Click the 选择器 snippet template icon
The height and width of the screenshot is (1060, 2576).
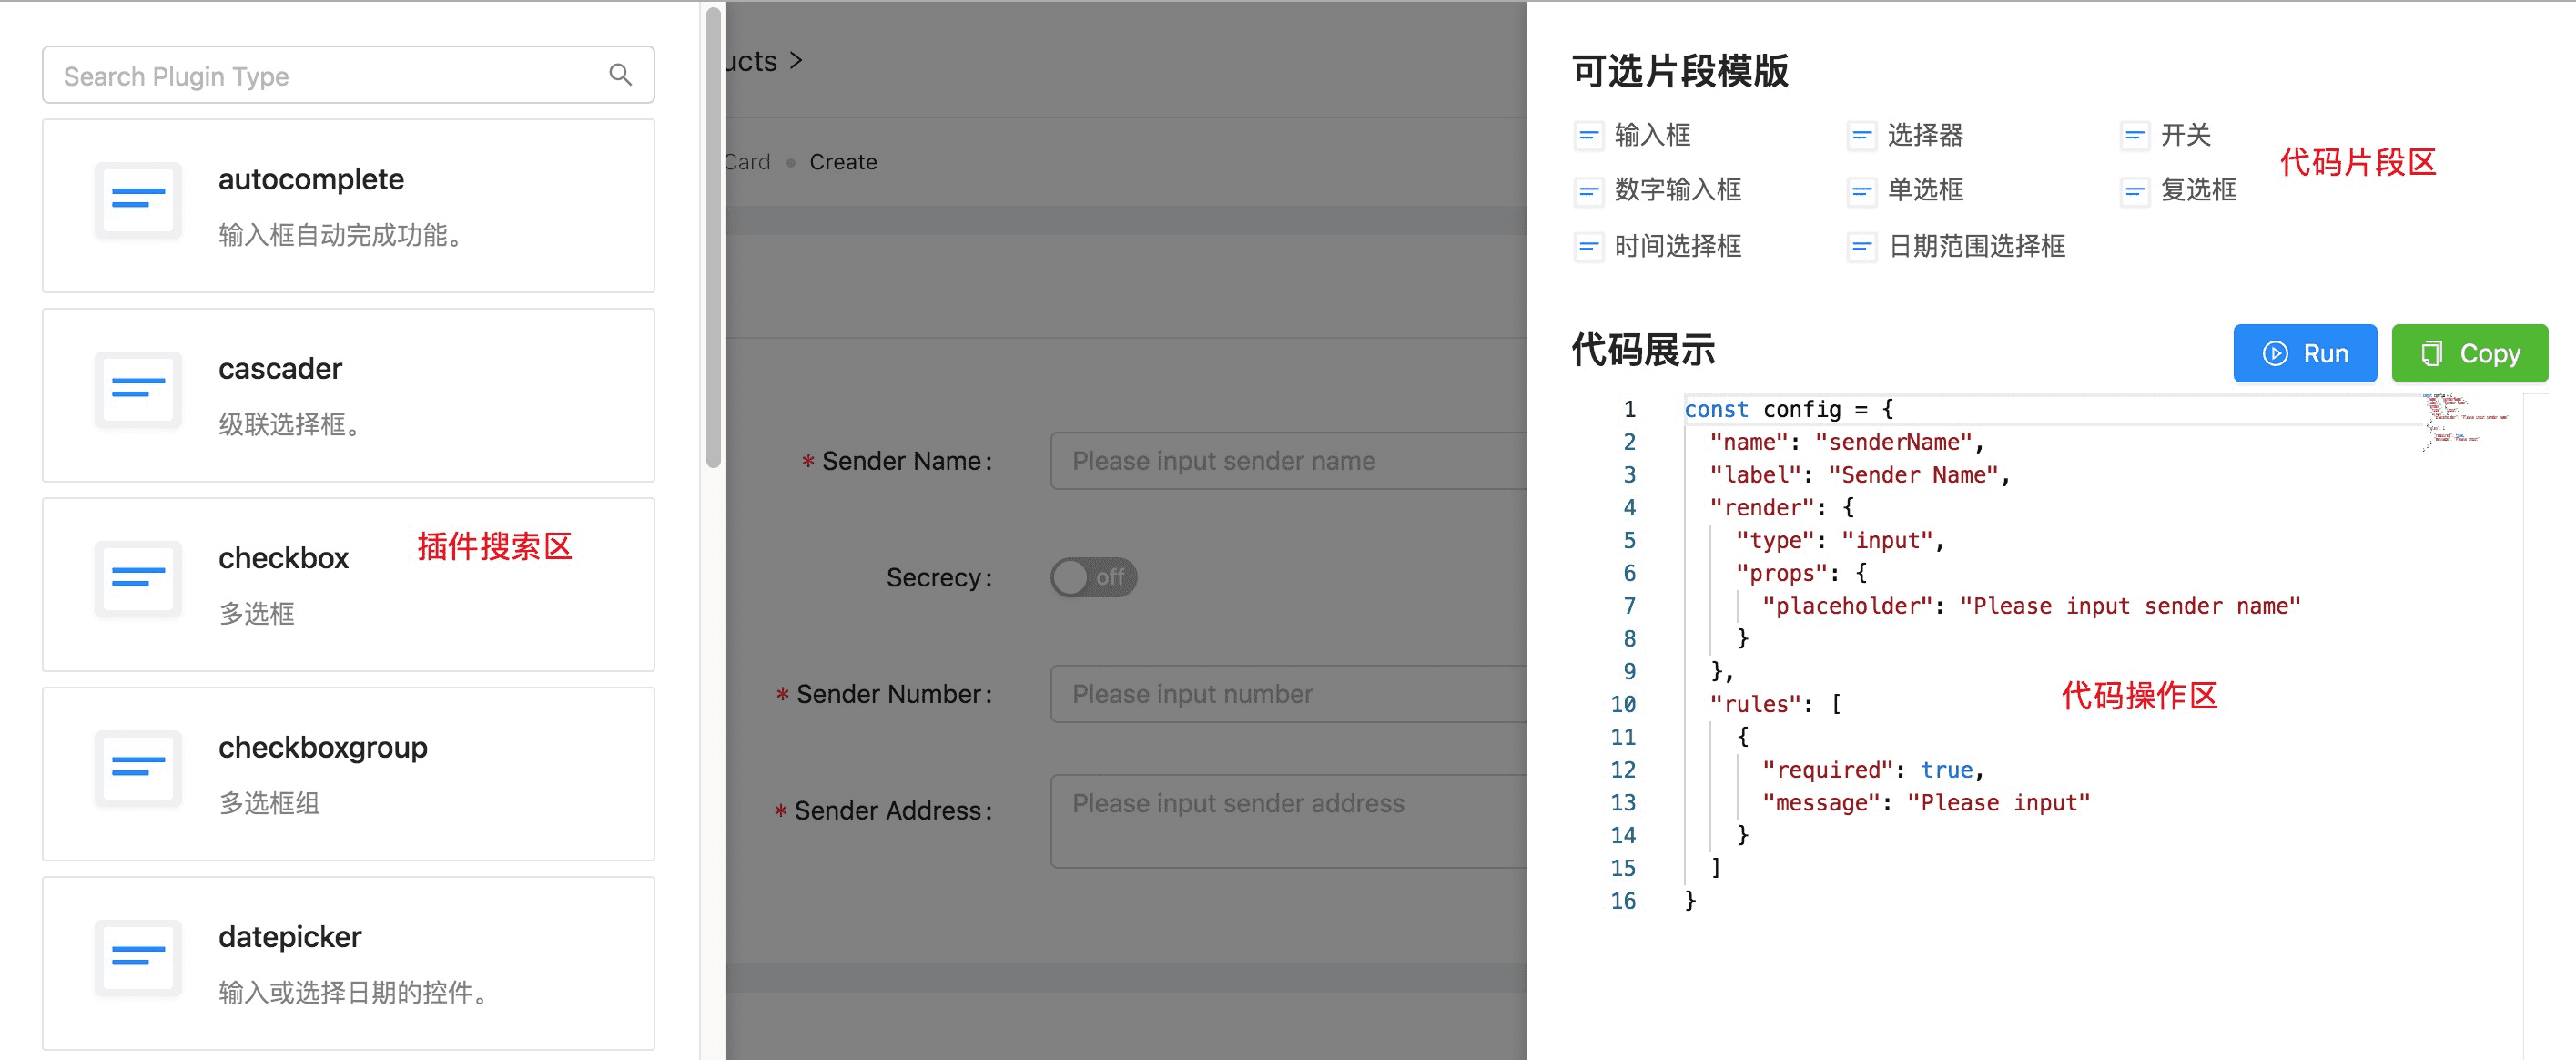(1861, 135)
